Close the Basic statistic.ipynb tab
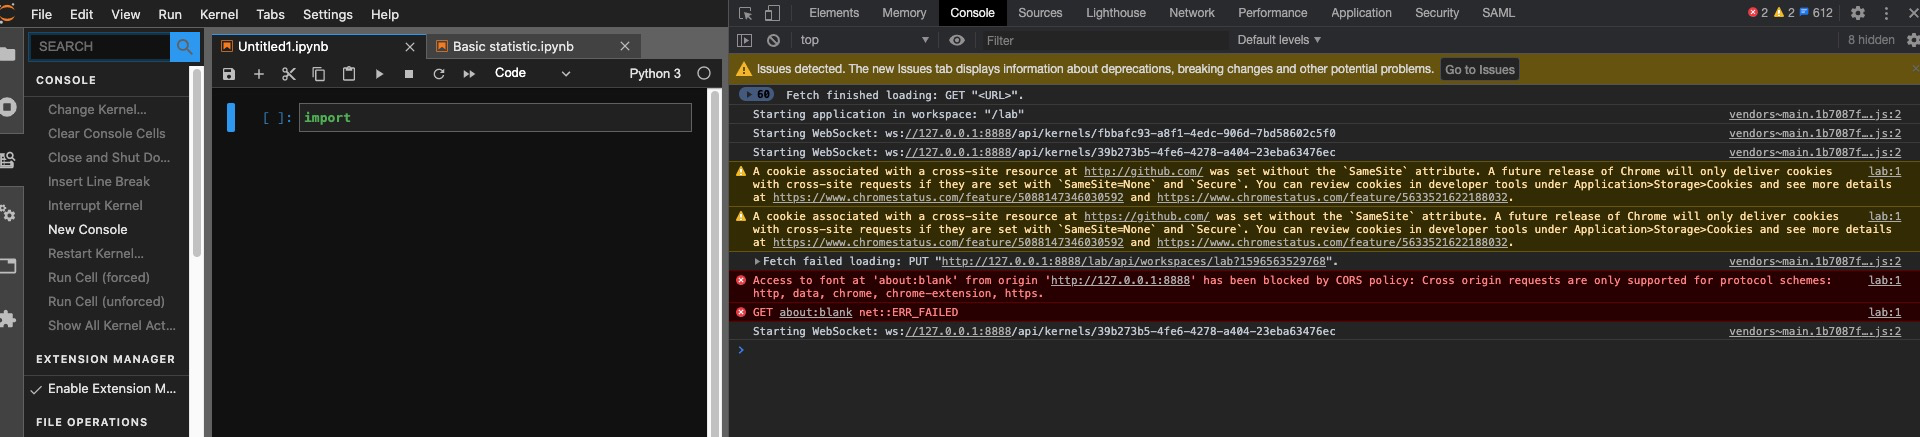 625,46
